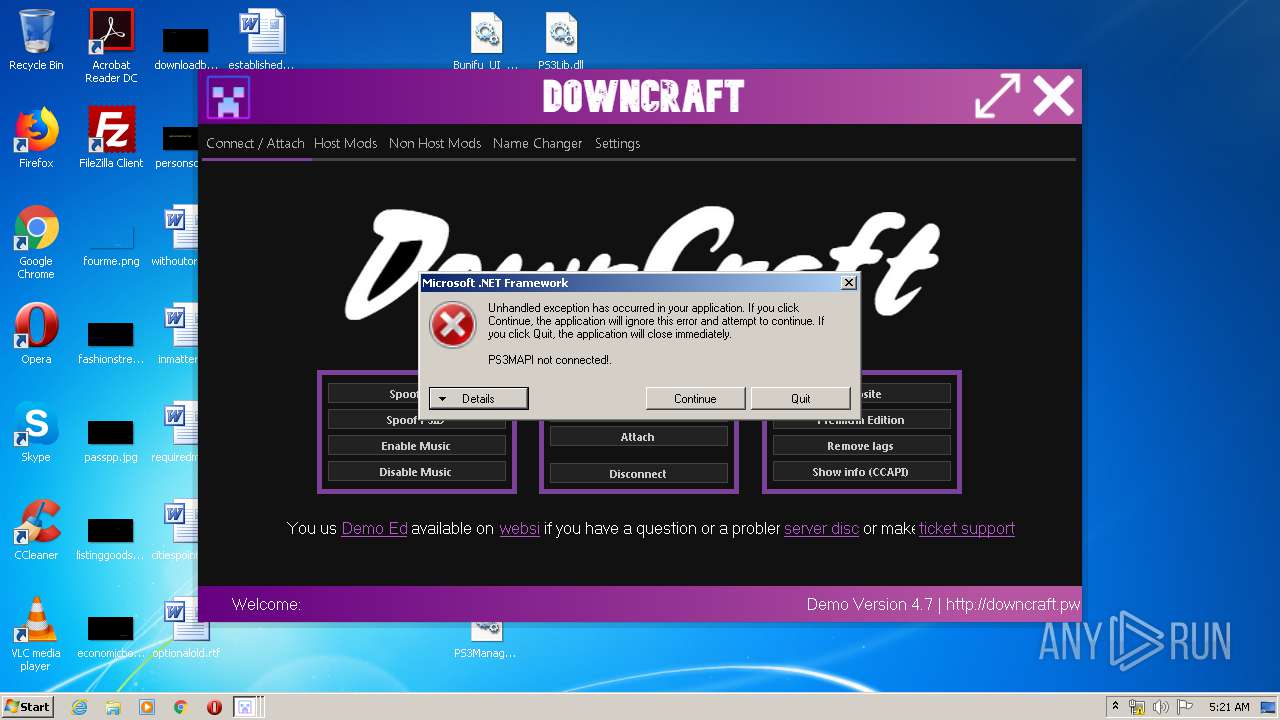
Task: Expand the Details dropdown in dialog
Action: 478,399
